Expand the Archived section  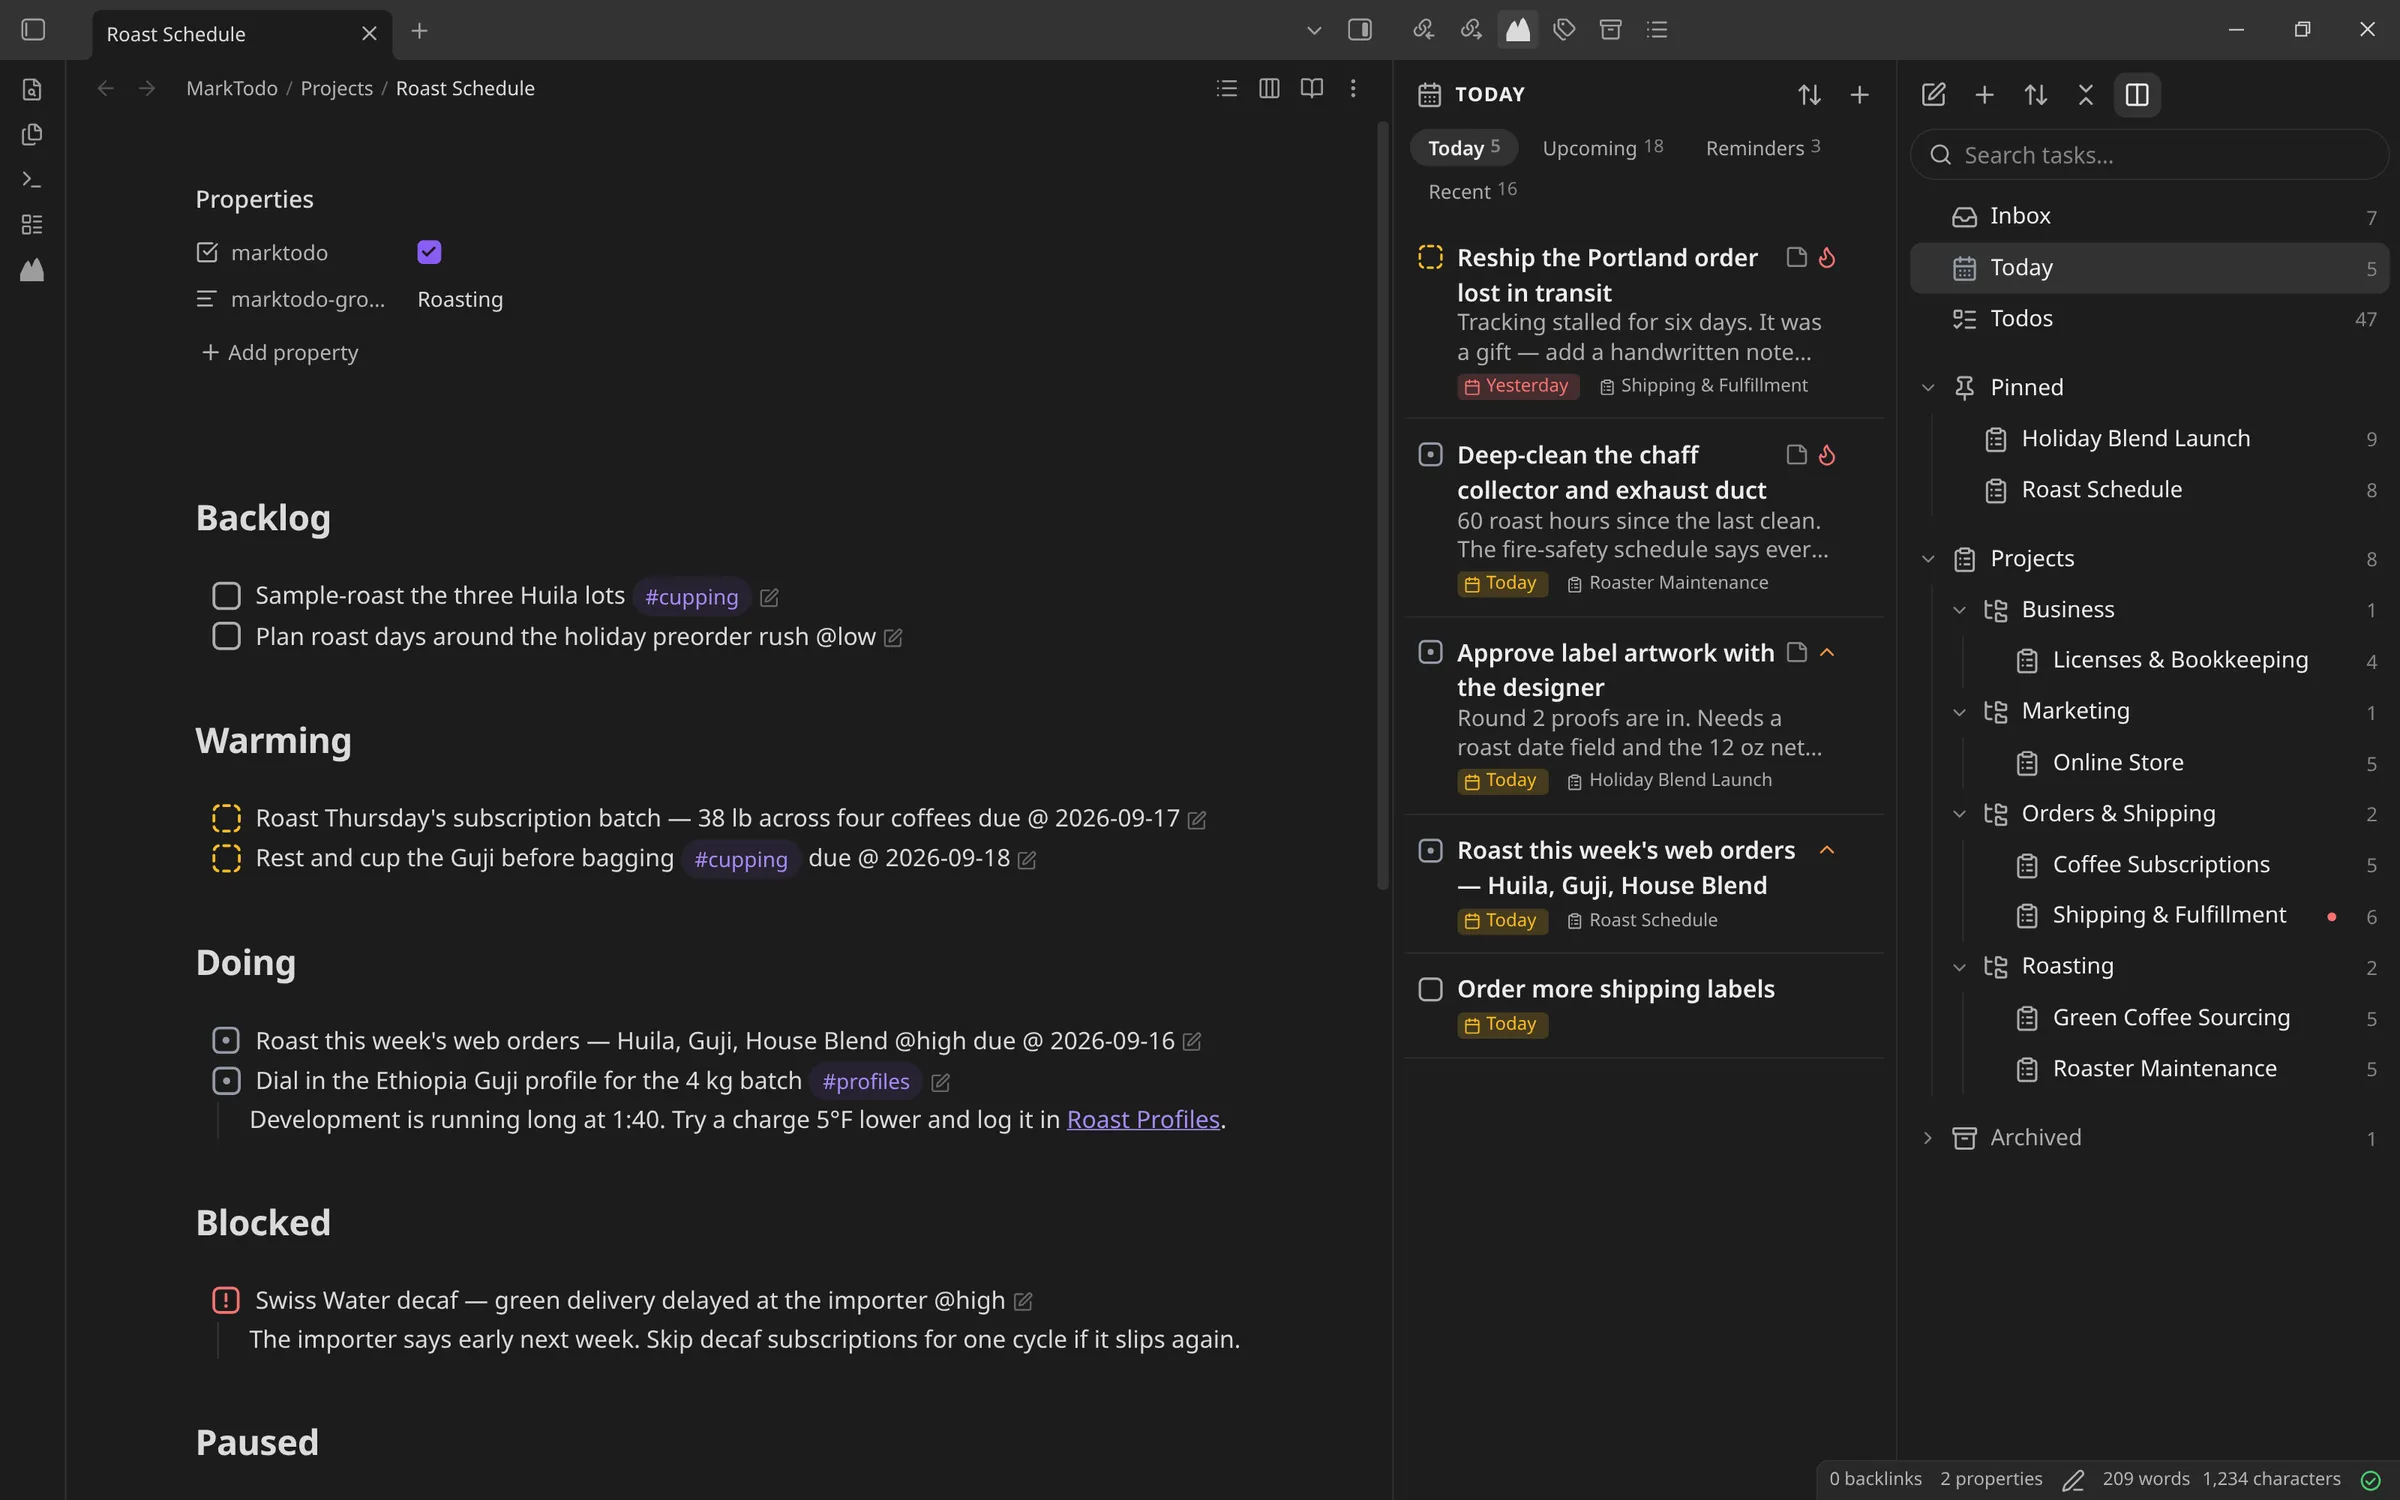(1928, 1138)
